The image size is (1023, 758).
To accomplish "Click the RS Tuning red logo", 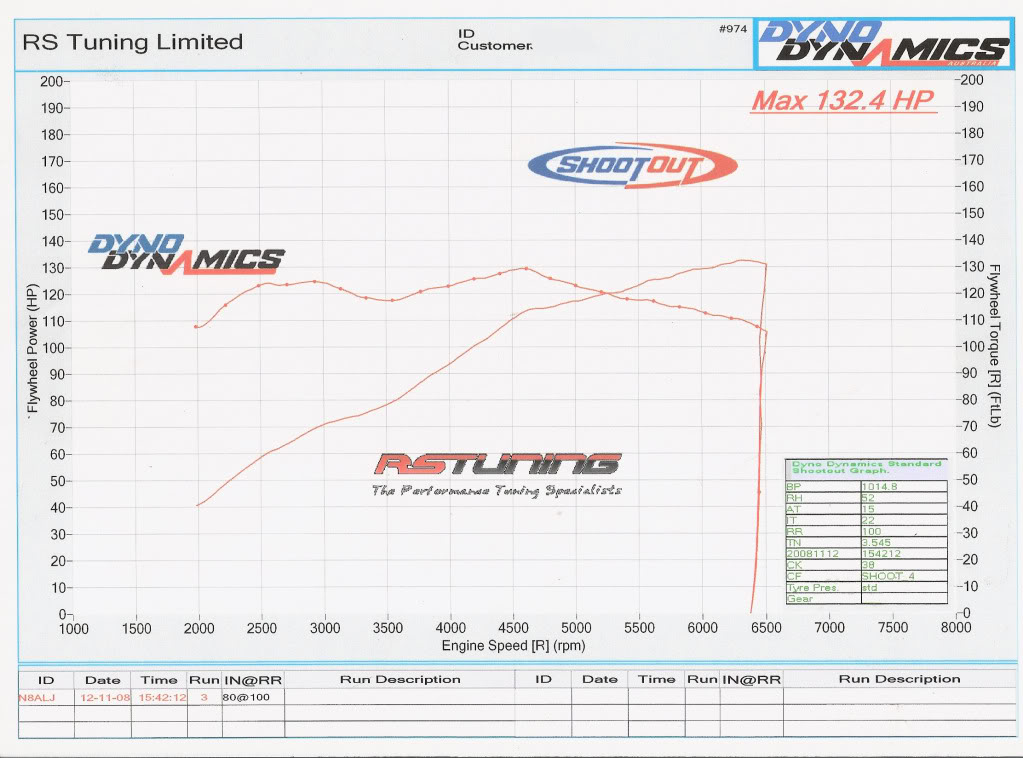I will (x=497, y=464).
